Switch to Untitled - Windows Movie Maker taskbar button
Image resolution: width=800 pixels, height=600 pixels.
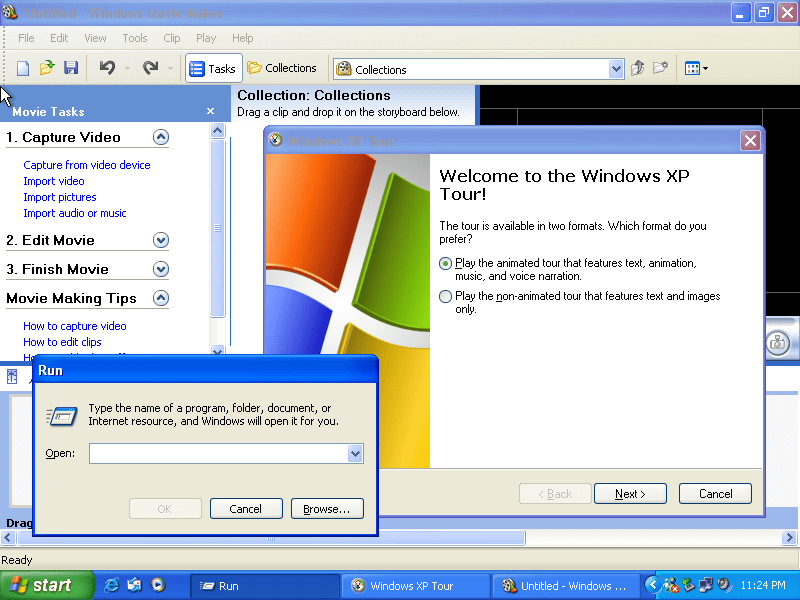[x=566, y=586]
